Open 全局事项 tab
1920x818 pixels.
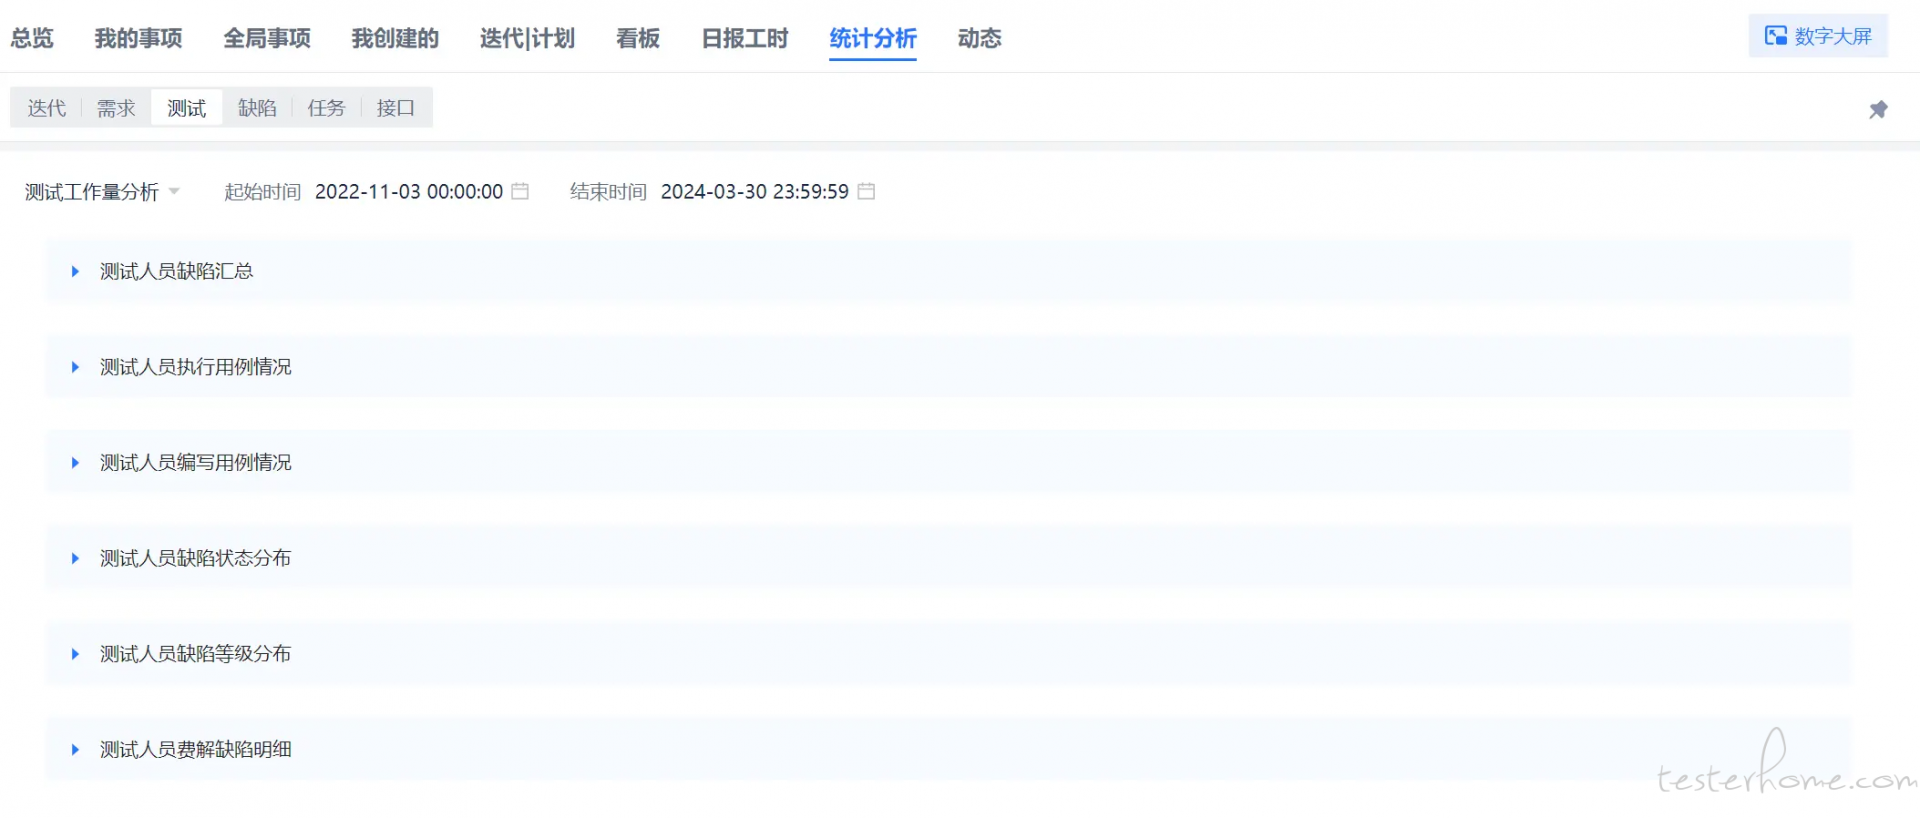point(267,38)
